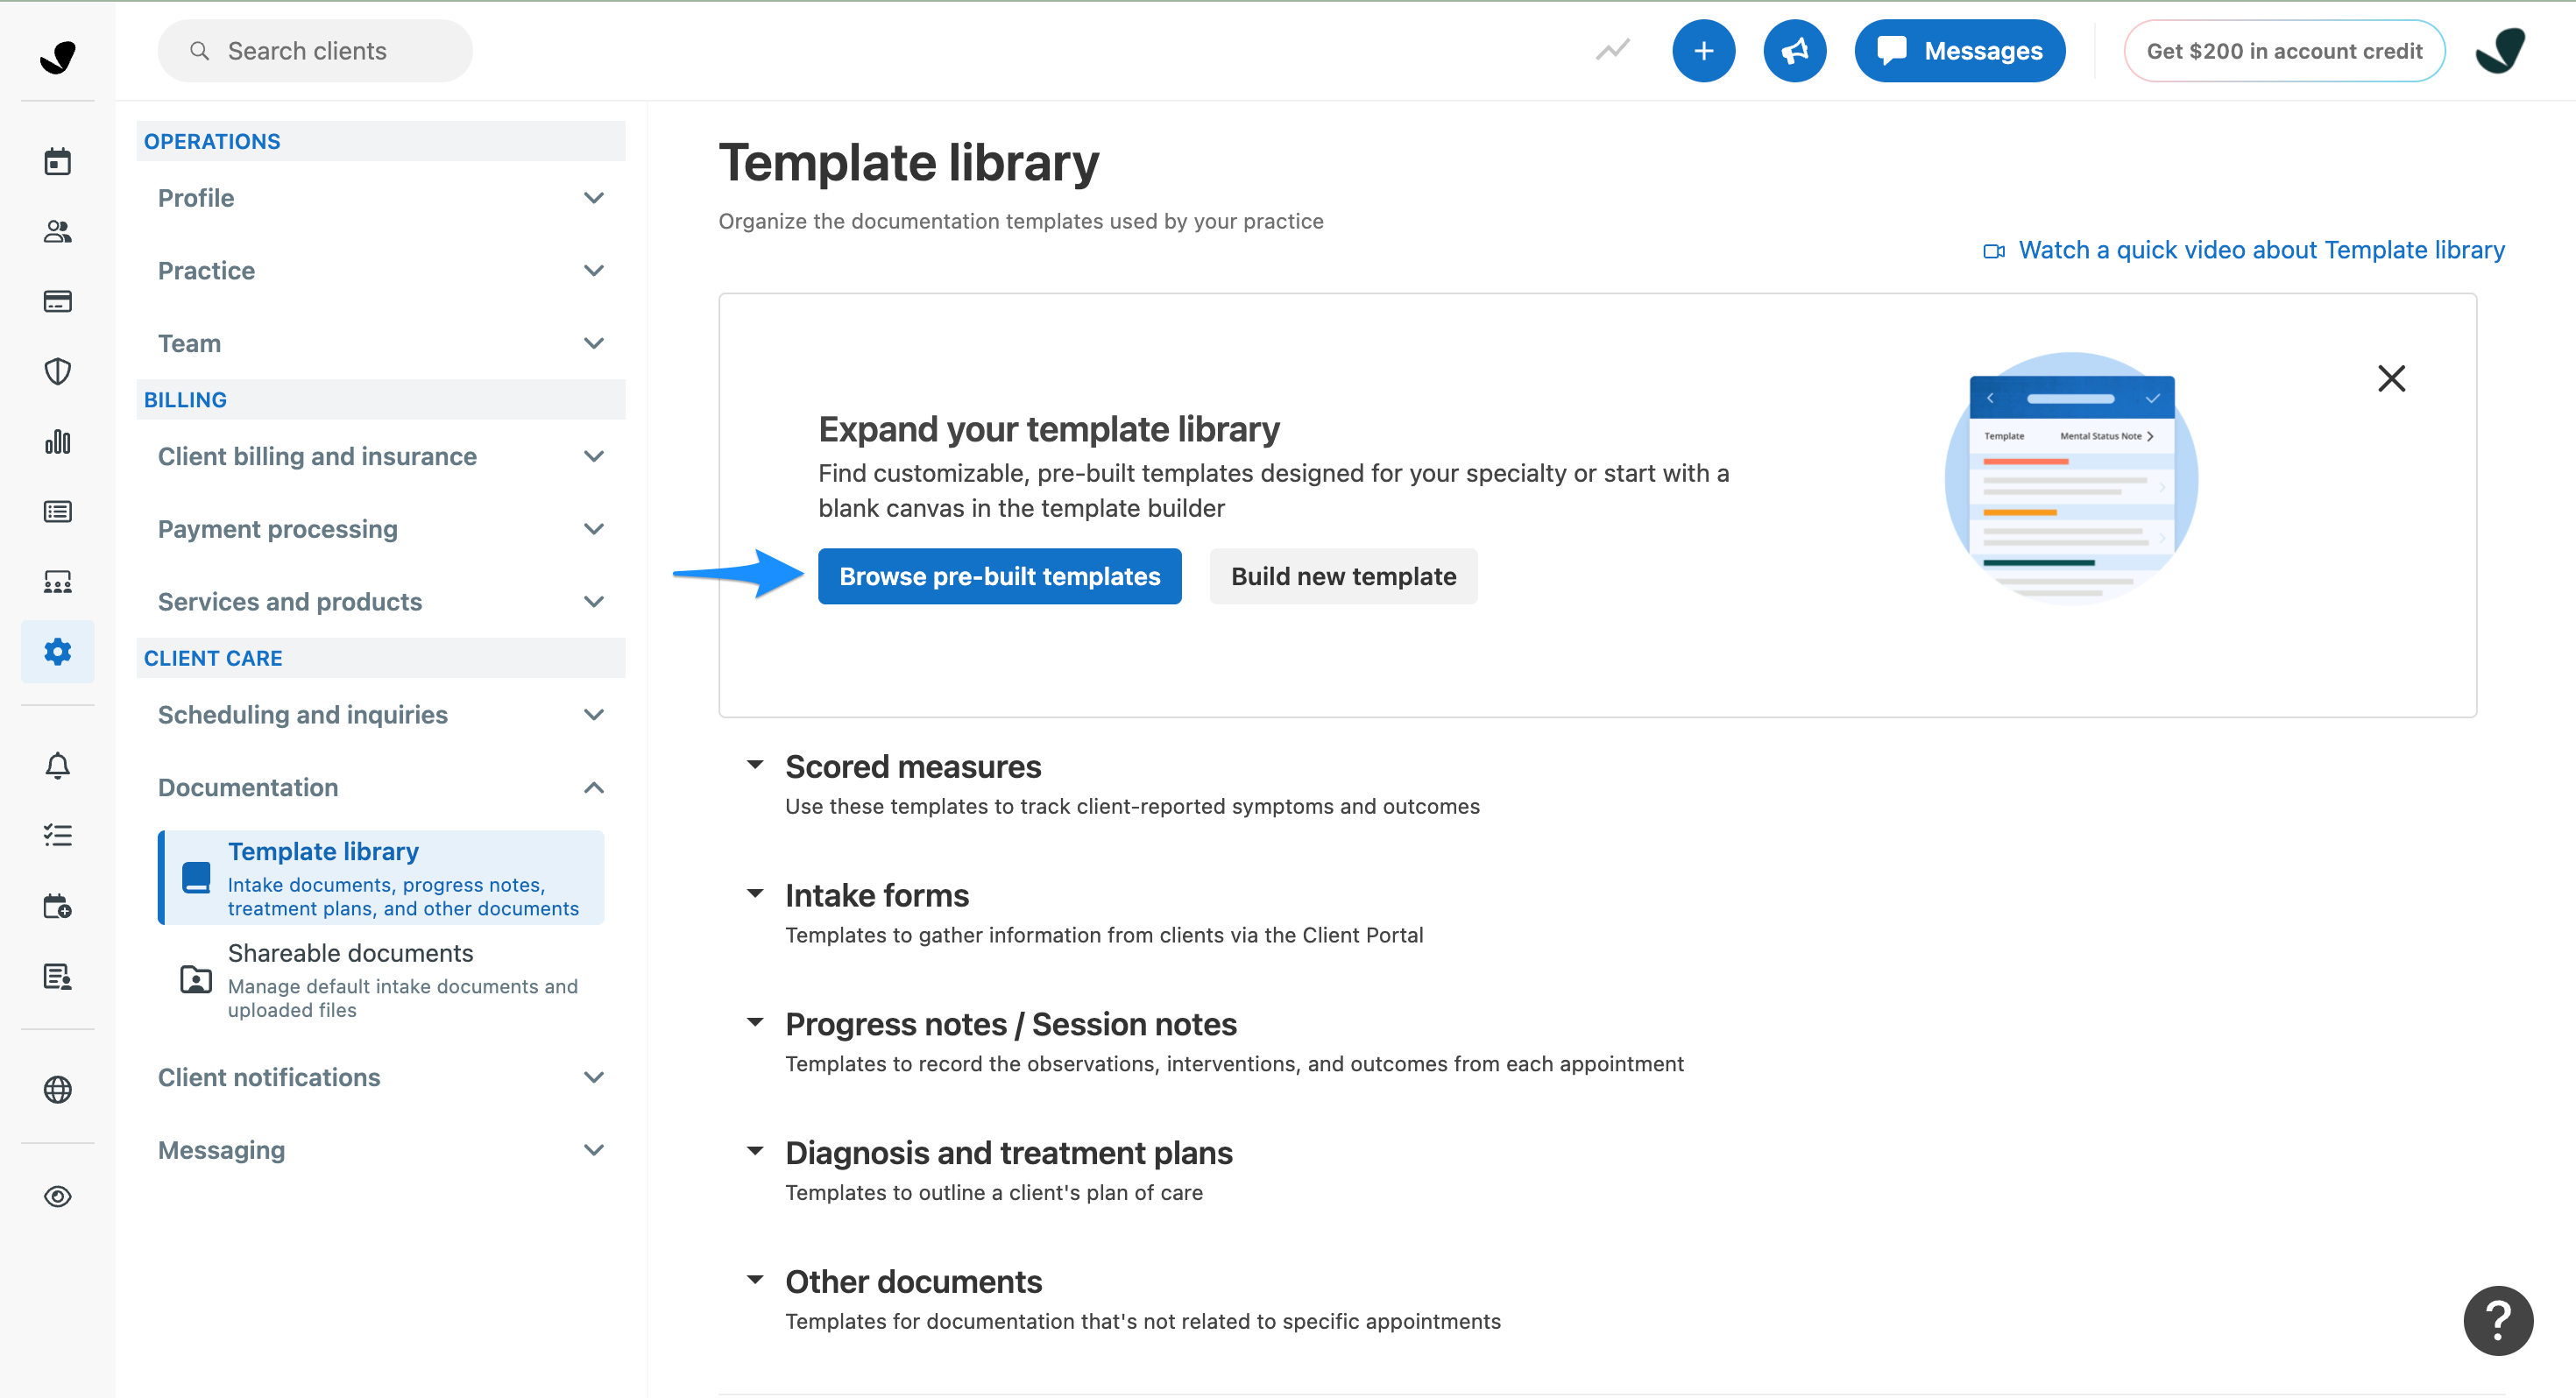Focus the Search clients field
This screenshot has height=1398, width=2576.
click(315, 50)
